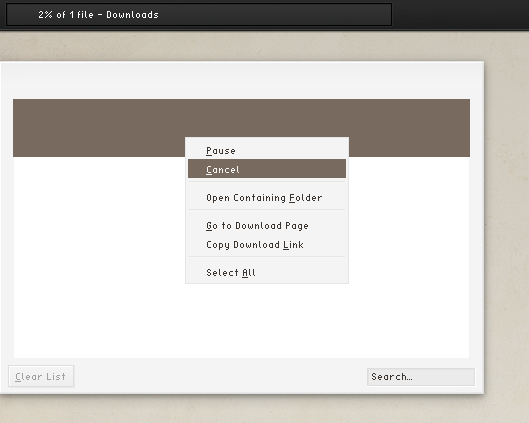This screenshot has width=529, height=423.
Task: Click the light header strip above the download list
Action: point(241,80)
